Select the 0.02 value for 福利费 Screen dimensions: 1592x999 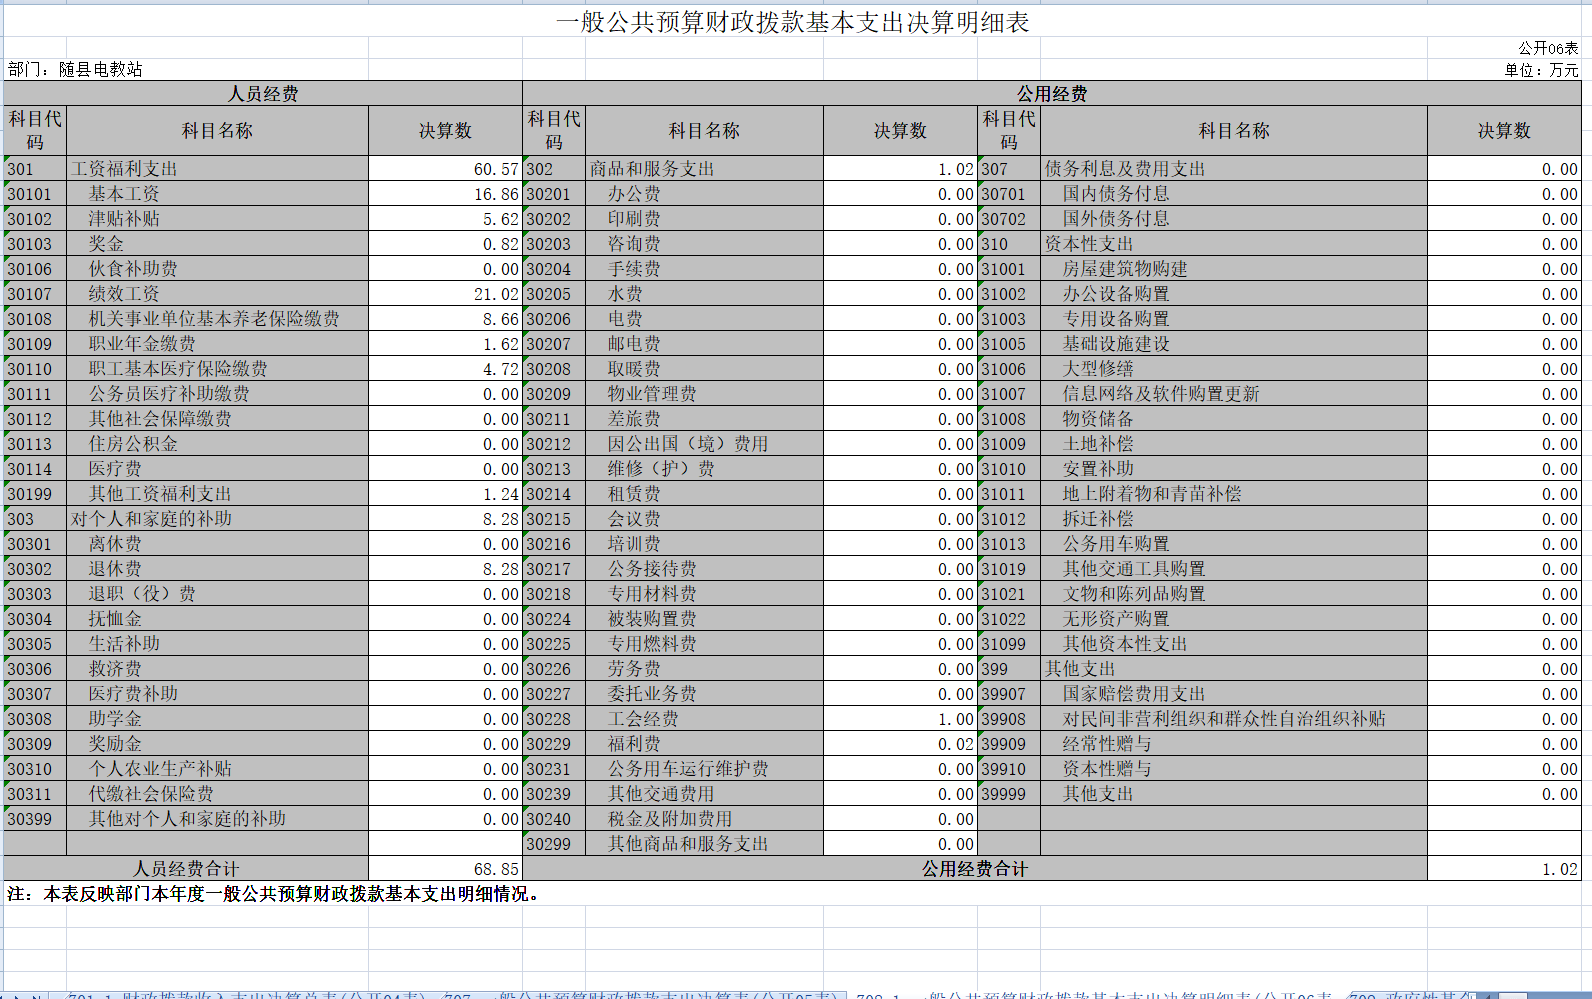pyautogui.click(x=900, y=744)
